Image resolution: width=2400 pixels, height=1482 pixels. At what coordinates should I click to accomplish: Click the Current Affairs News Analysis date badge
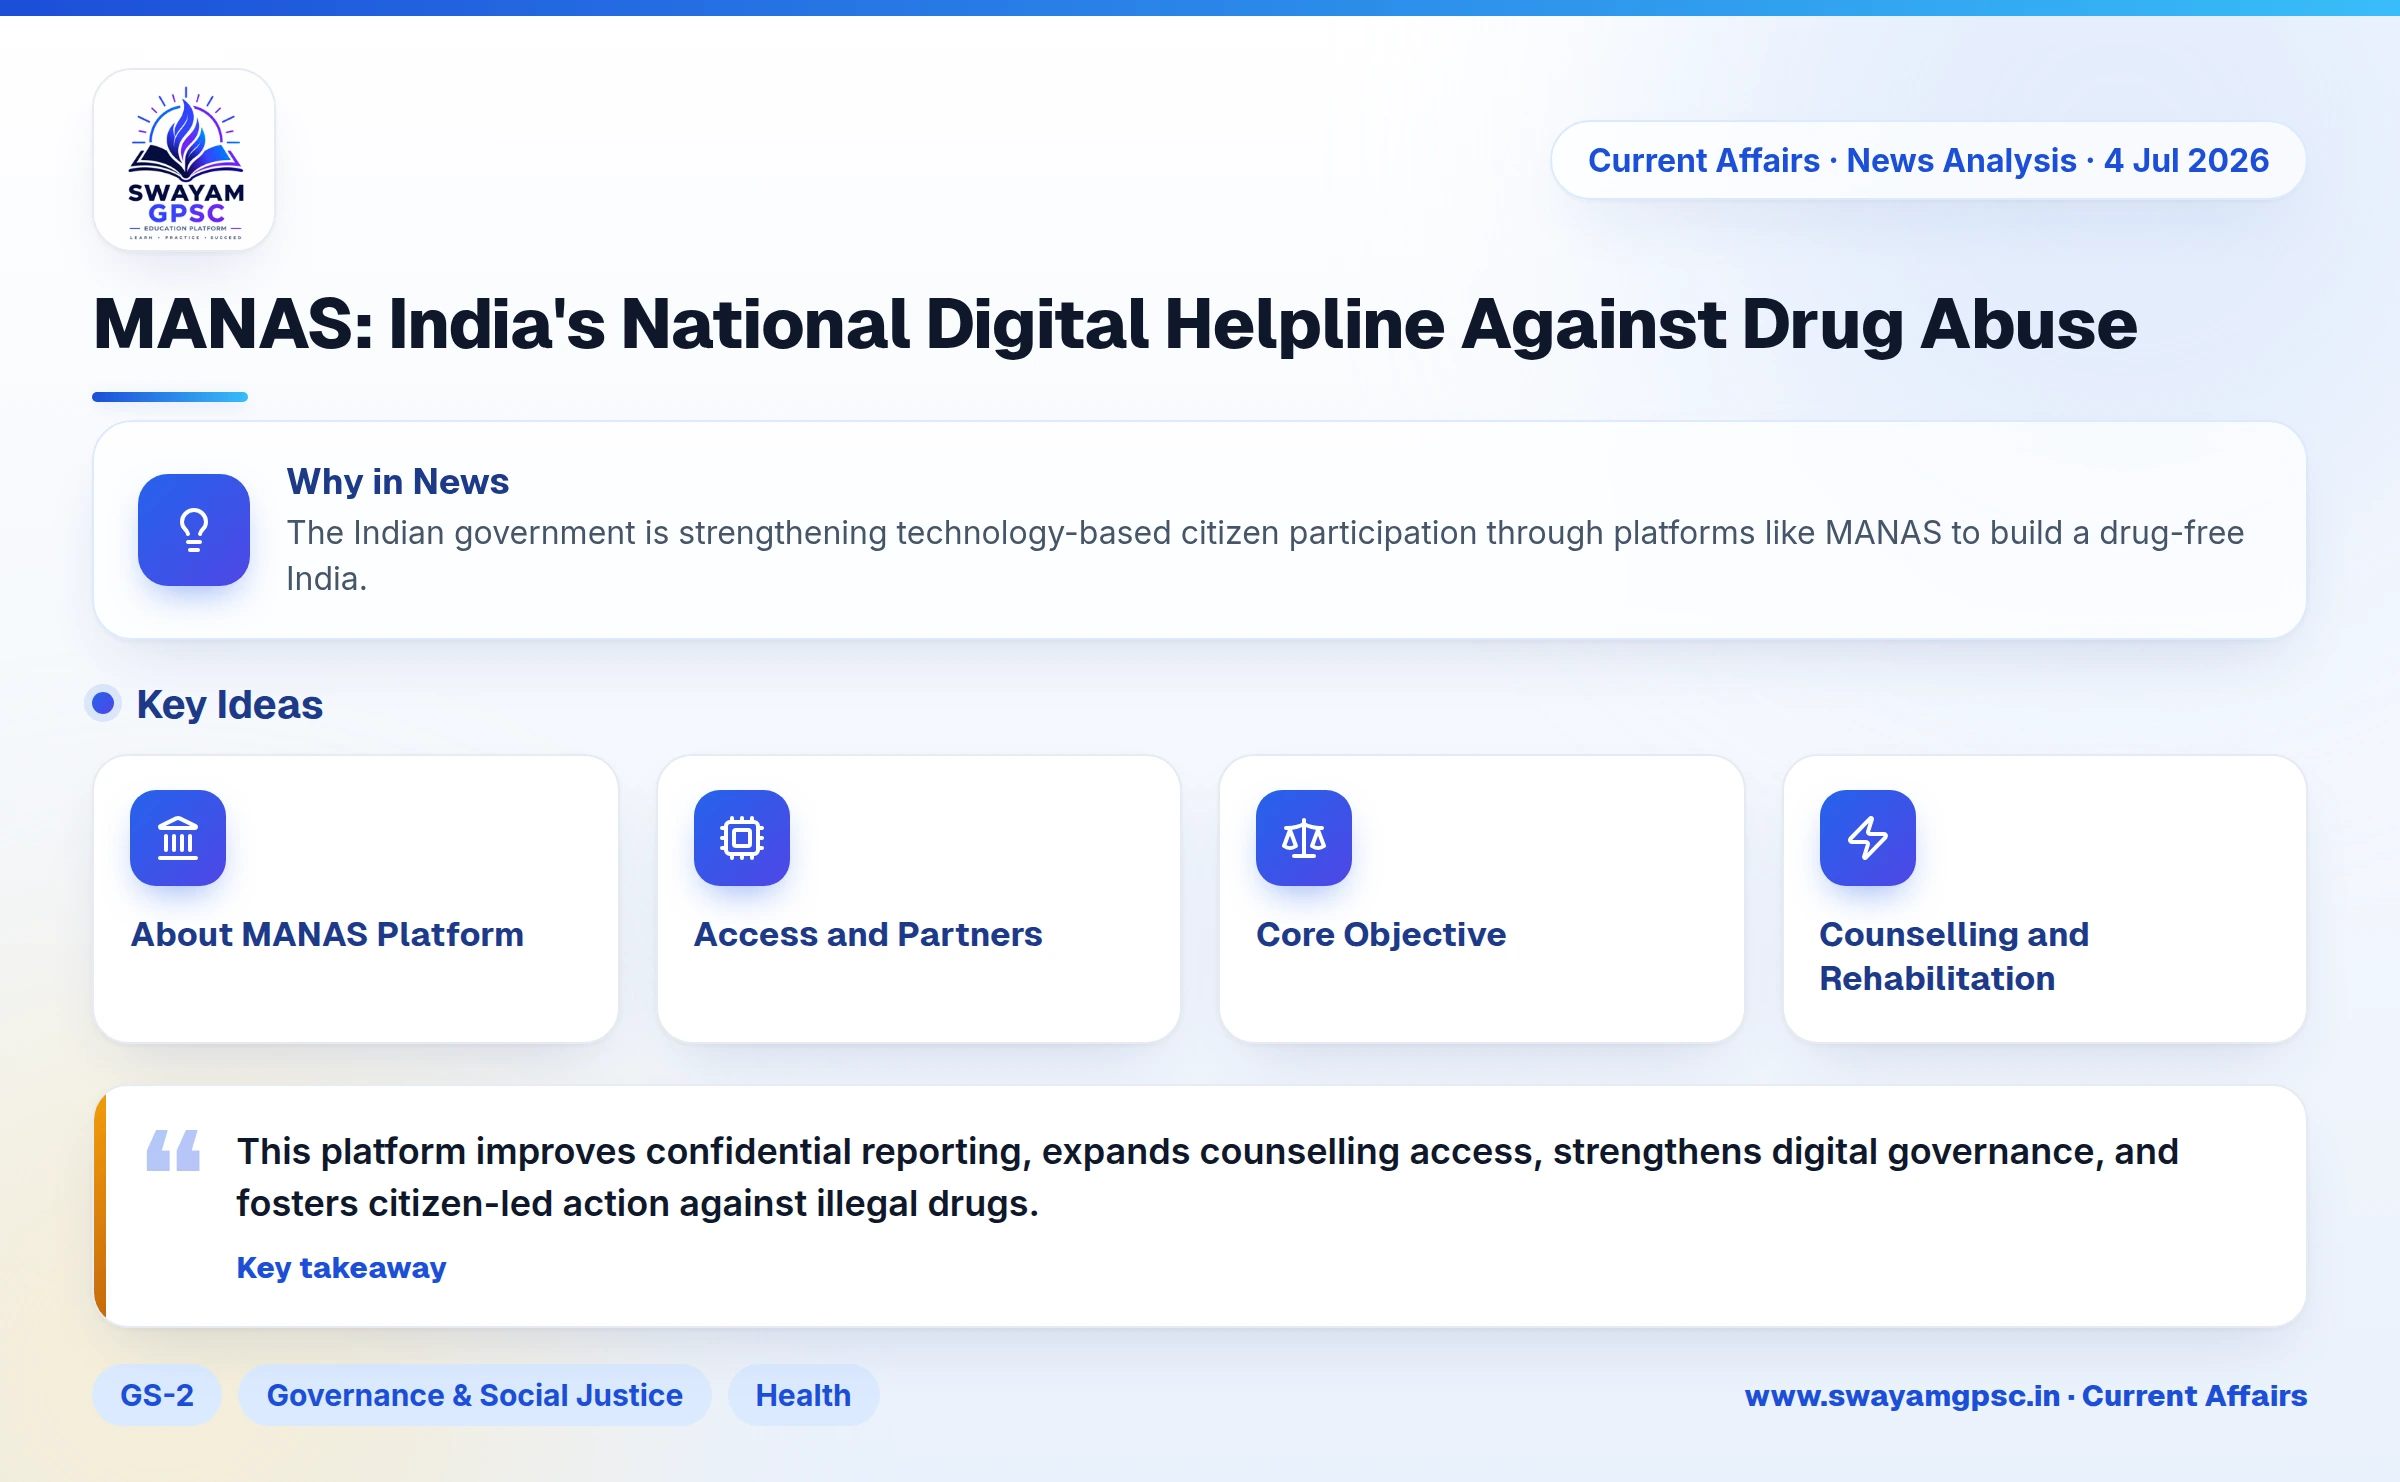coord(1928,160)
